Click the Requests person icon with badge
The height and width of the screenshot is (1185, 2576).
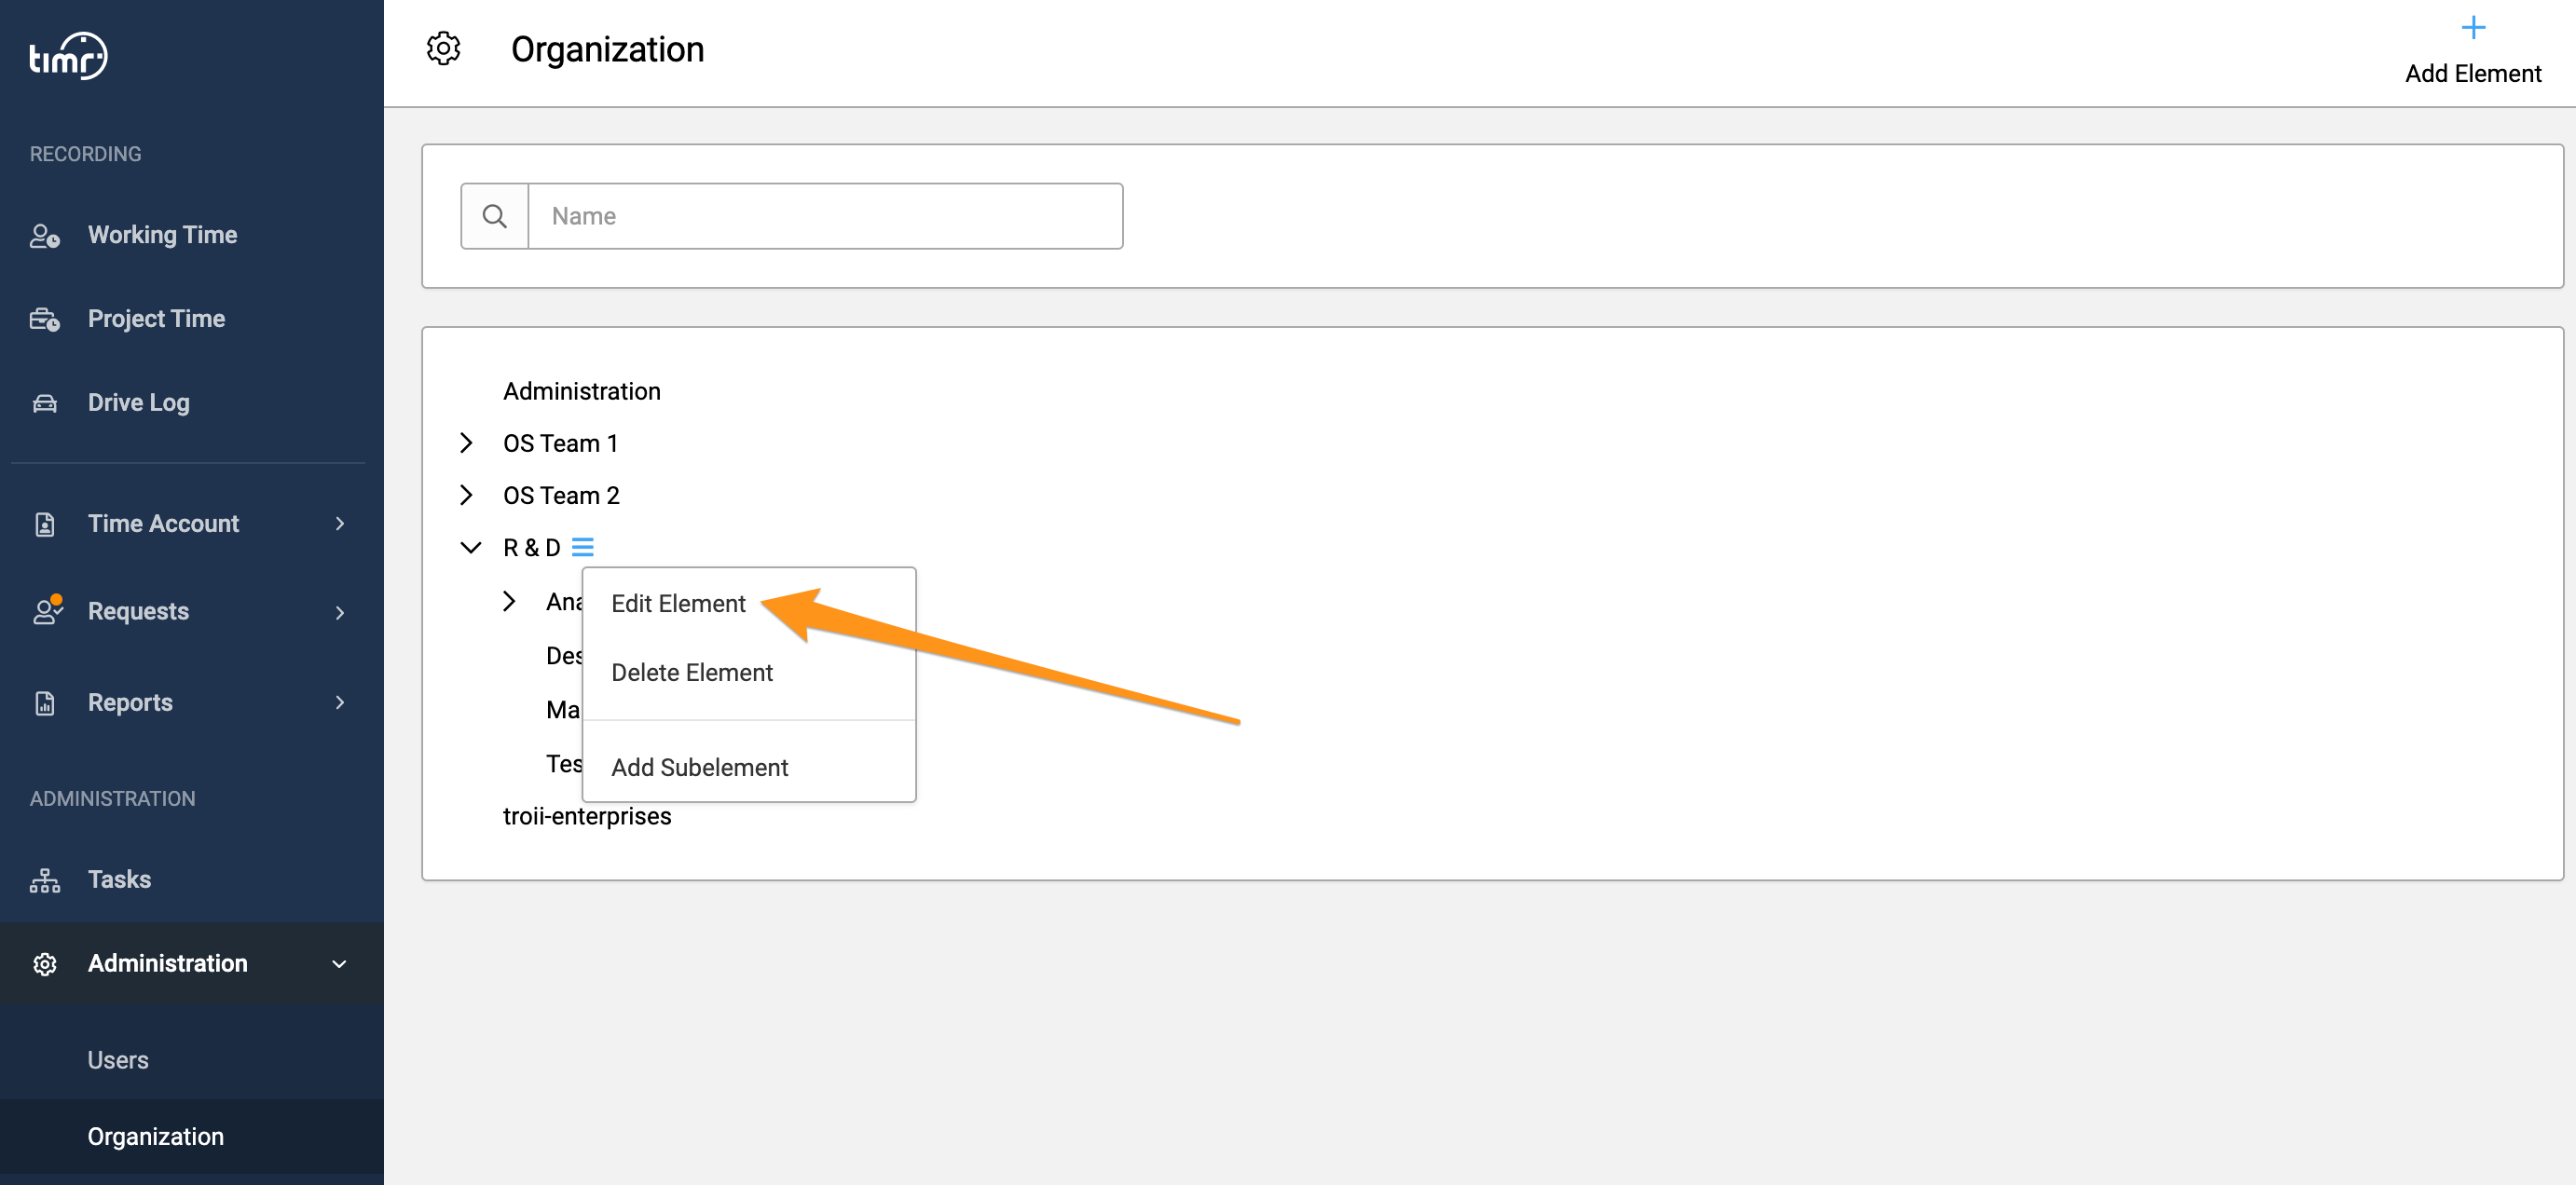[47, 610]
